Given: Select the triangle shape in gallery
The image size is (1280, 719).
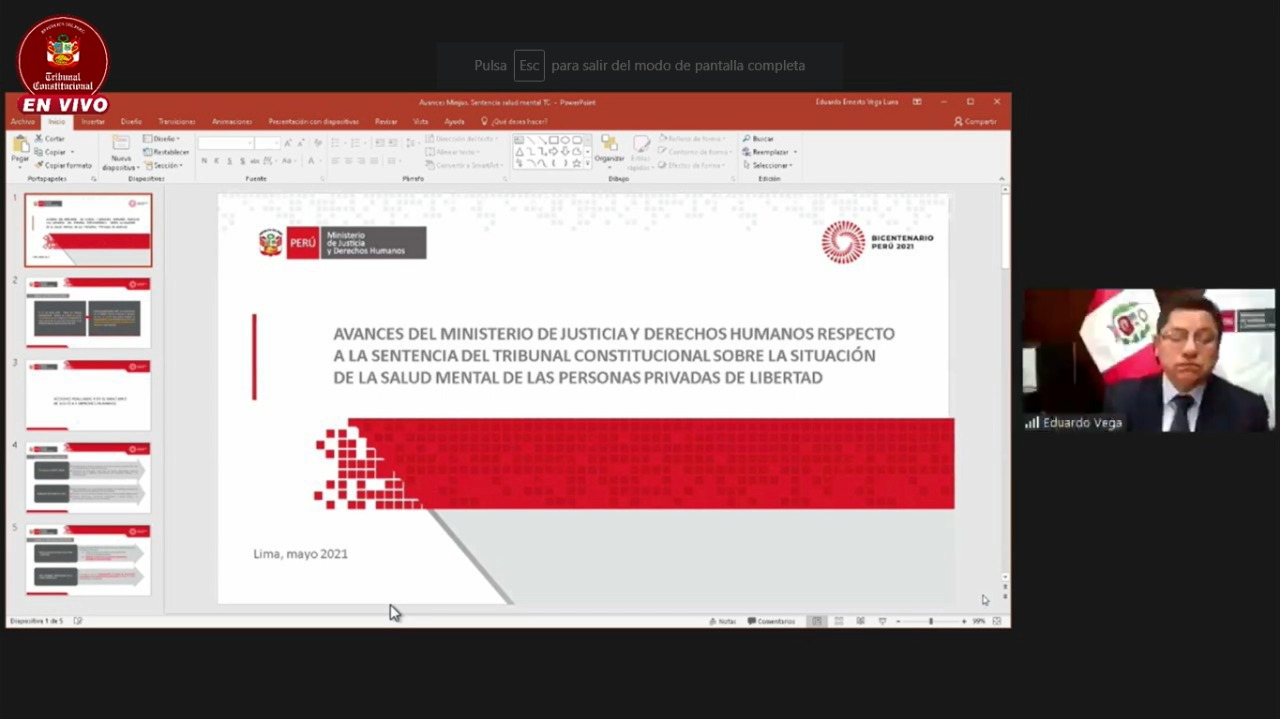Looking at the screenshot, I should (x=519, y=151).
